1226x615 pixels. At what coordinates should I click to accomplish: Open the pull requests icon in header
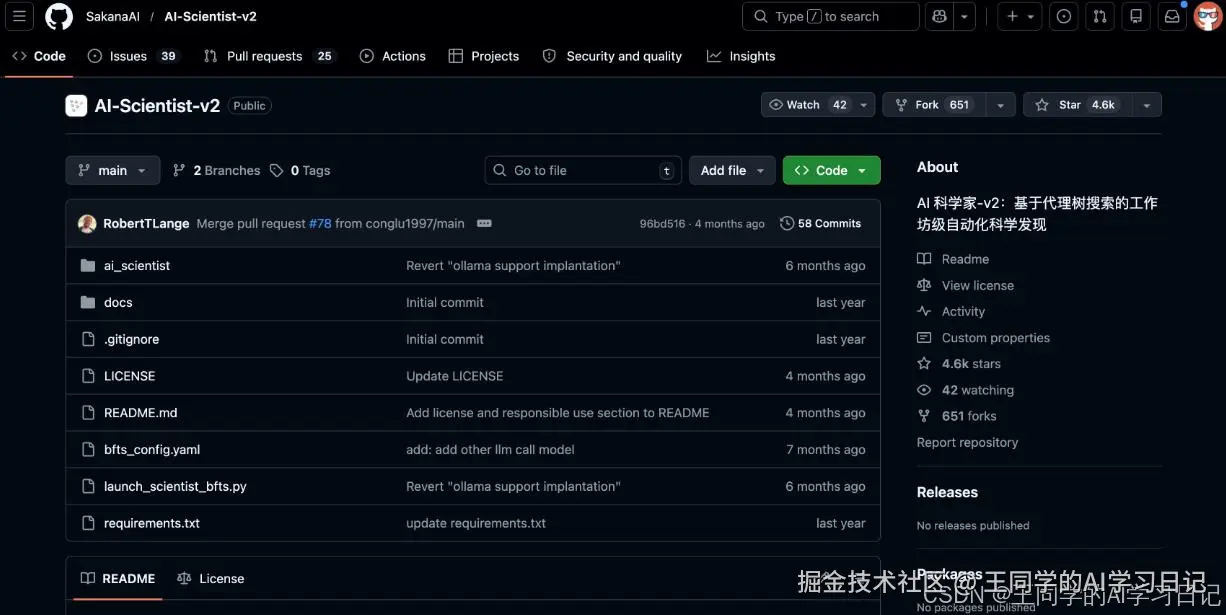(1100, 16)
